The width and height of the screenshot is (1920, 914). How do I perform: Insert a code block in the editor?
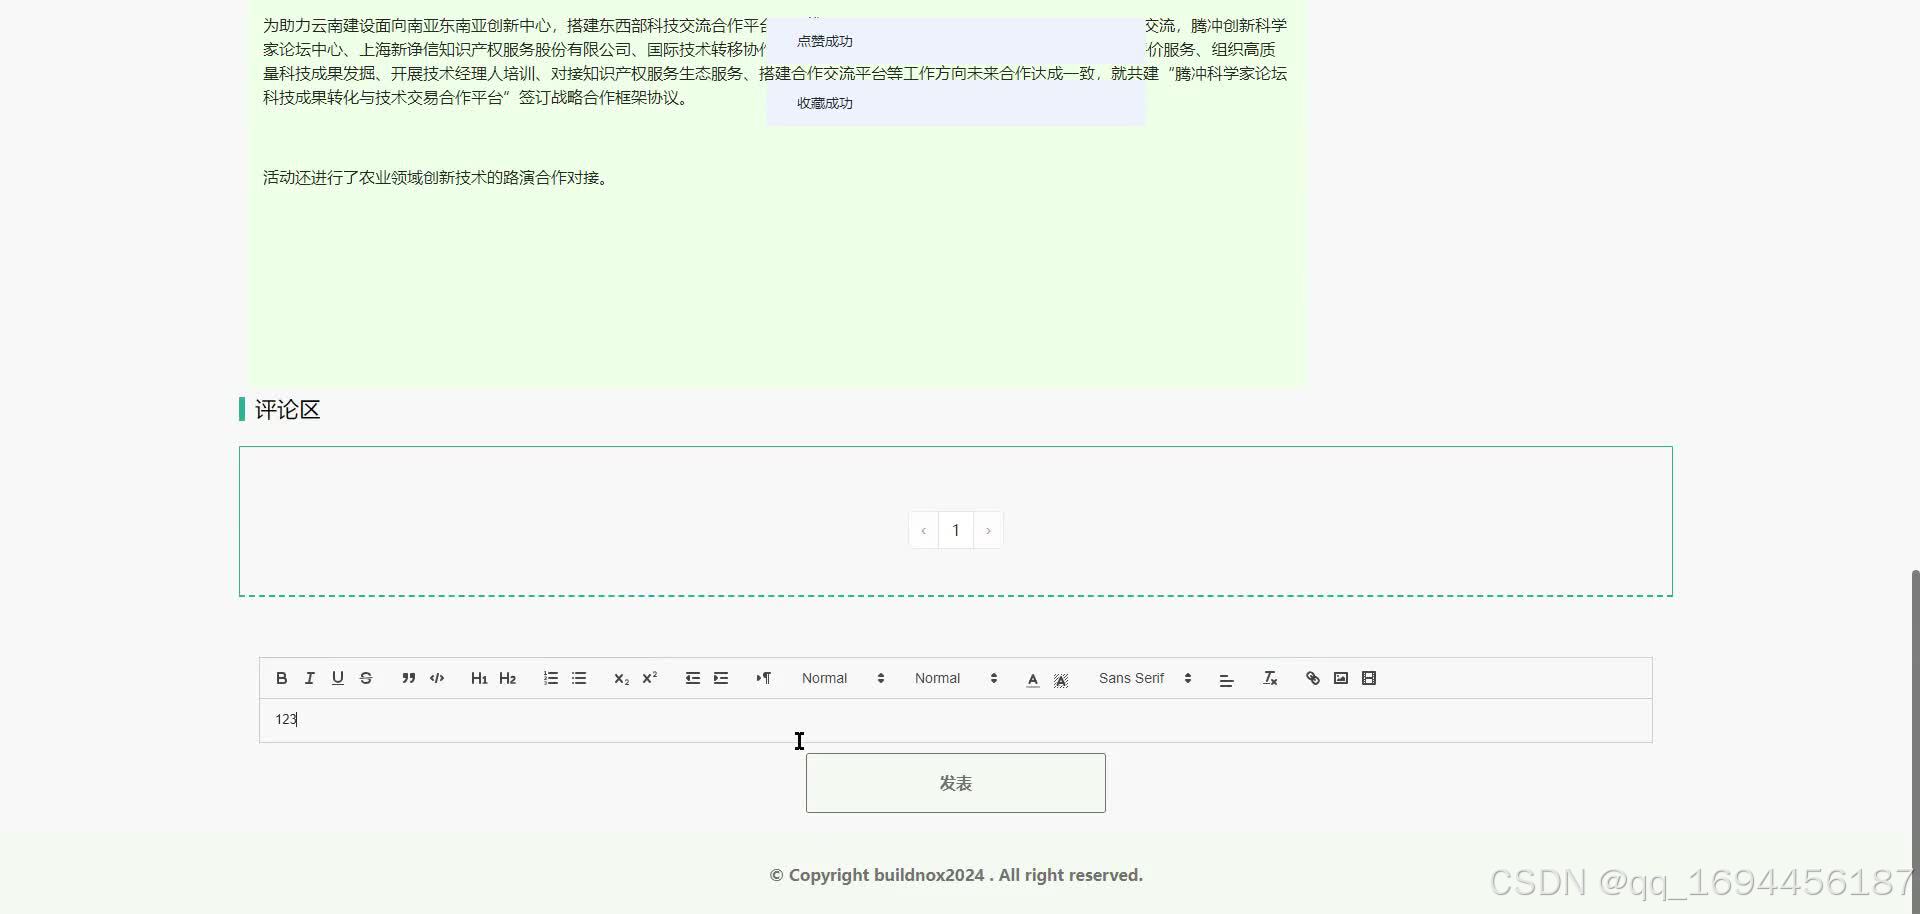(437, 678)
